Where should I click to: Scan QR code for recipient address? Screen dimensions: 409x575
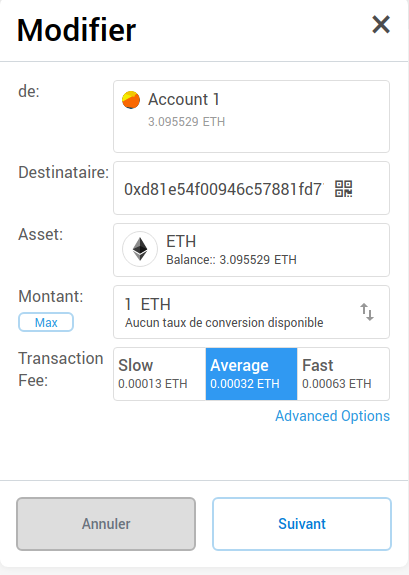[x=343, y=189]
